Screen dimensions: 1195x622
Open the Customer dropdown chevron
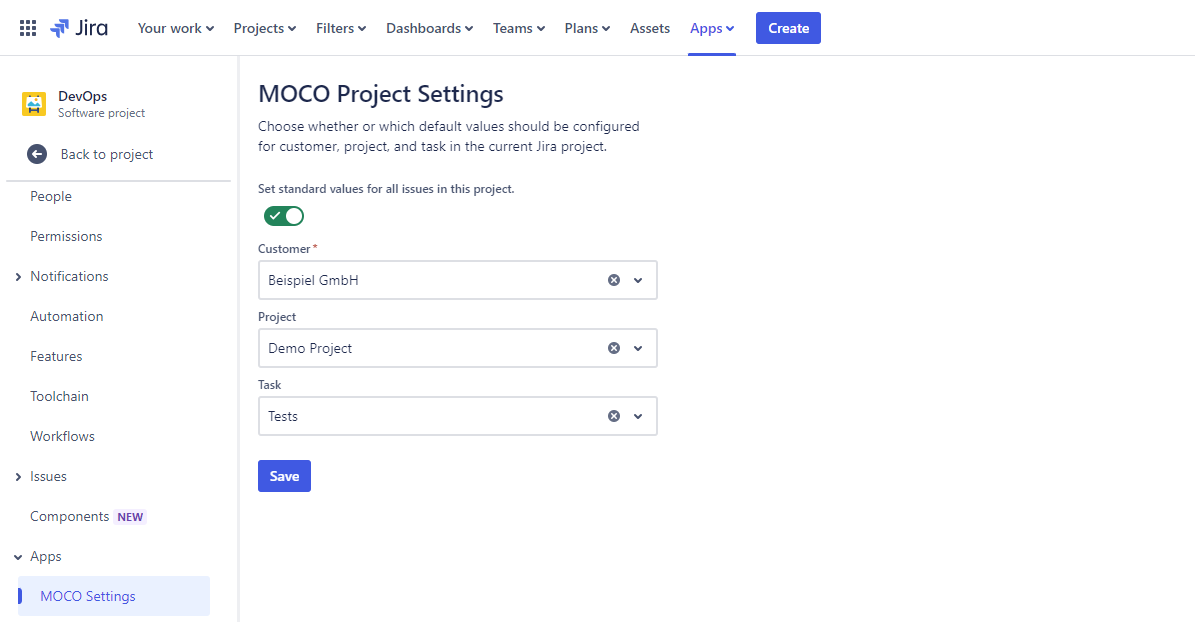pos(638,280)
